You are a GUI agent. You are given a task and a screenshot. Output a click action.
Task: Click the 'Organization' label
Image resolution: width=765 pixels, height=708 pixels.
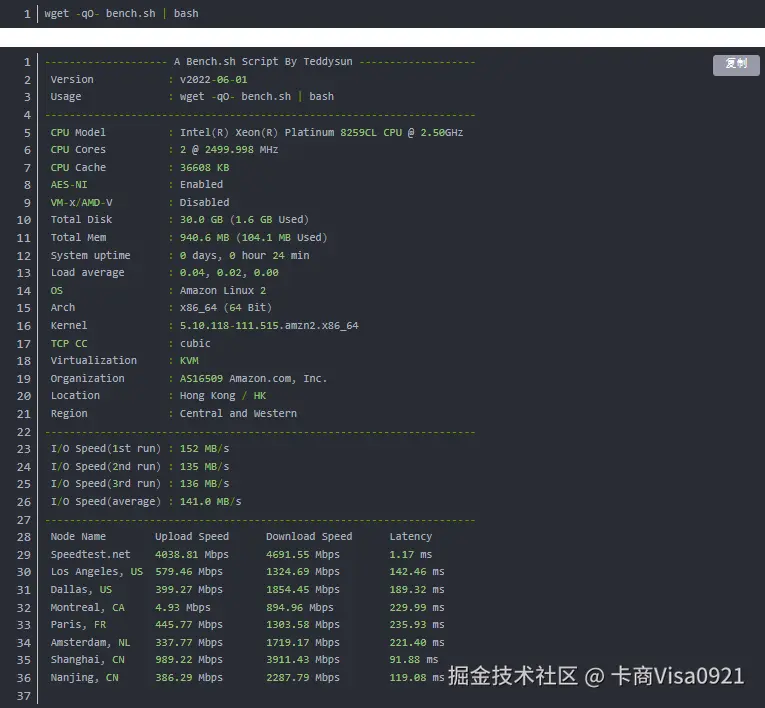[x=87, y=379]
